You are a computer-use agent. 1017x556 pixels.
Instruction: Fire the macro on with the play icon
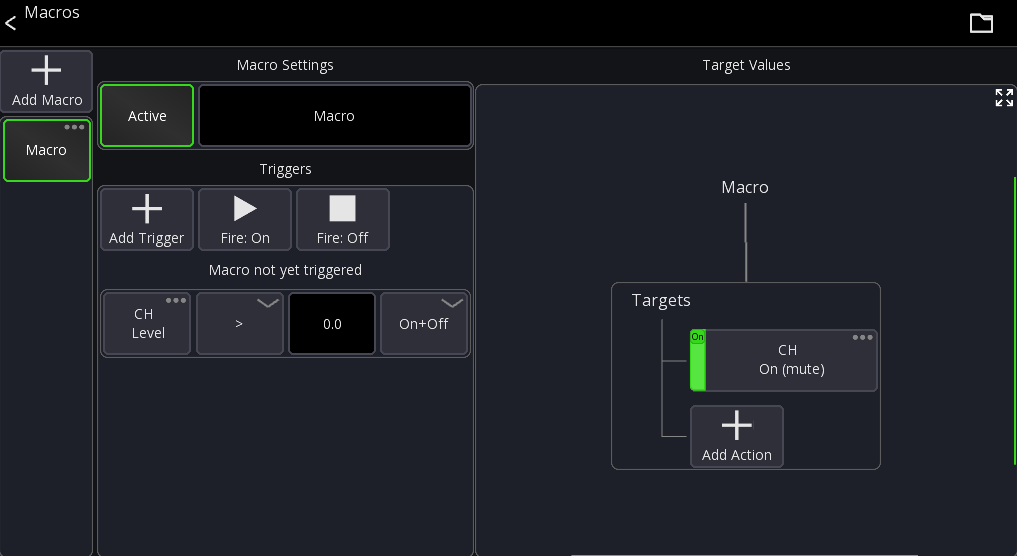[x=245, y=219]
